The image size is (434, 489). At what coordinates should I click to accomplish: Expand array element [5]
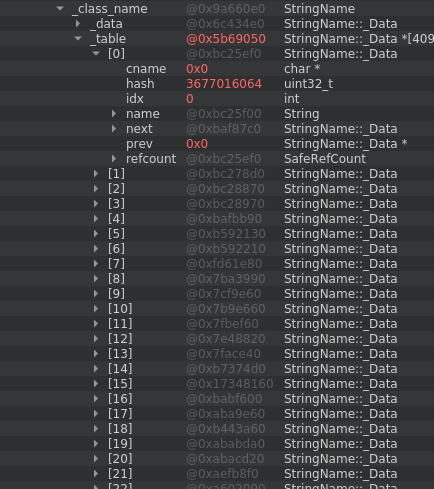[96, 234]
